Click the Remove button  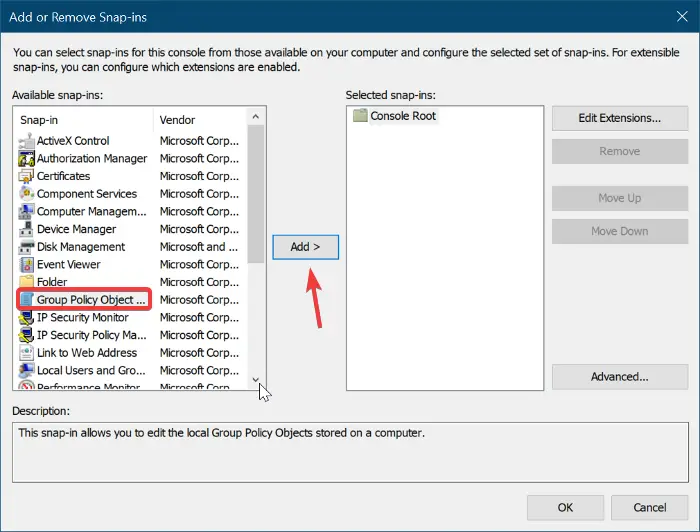point(620,151)
